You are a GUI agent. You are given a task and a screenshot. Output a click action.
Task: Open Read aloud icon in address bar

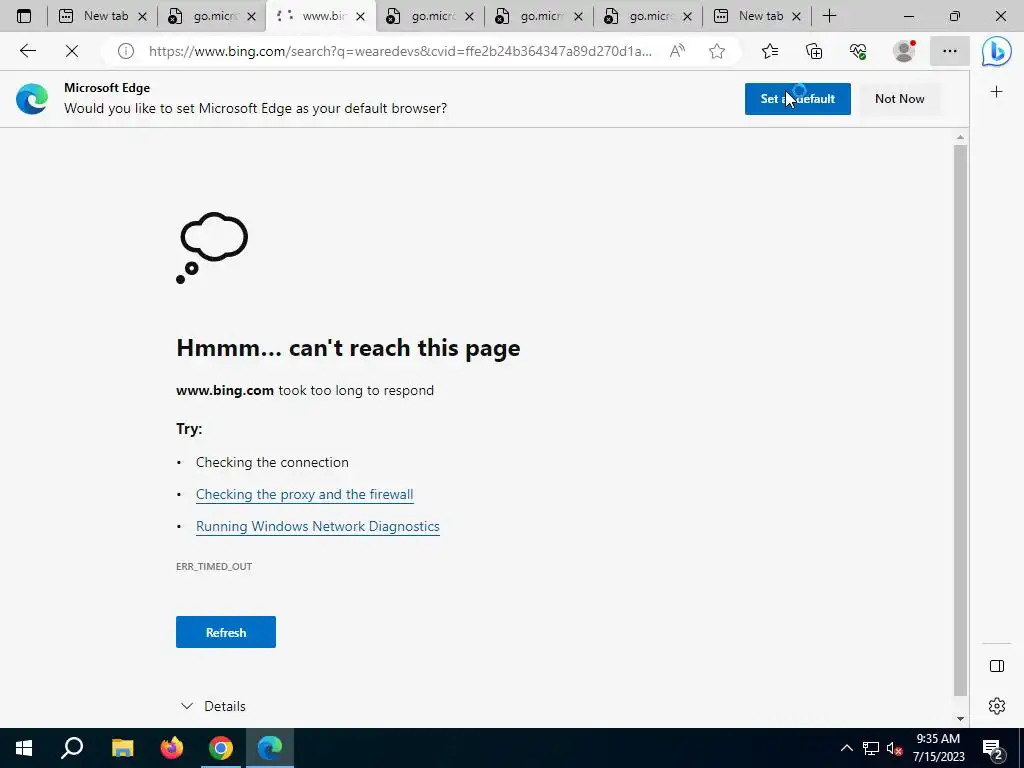pyautogui.click(x=677, y=51)
